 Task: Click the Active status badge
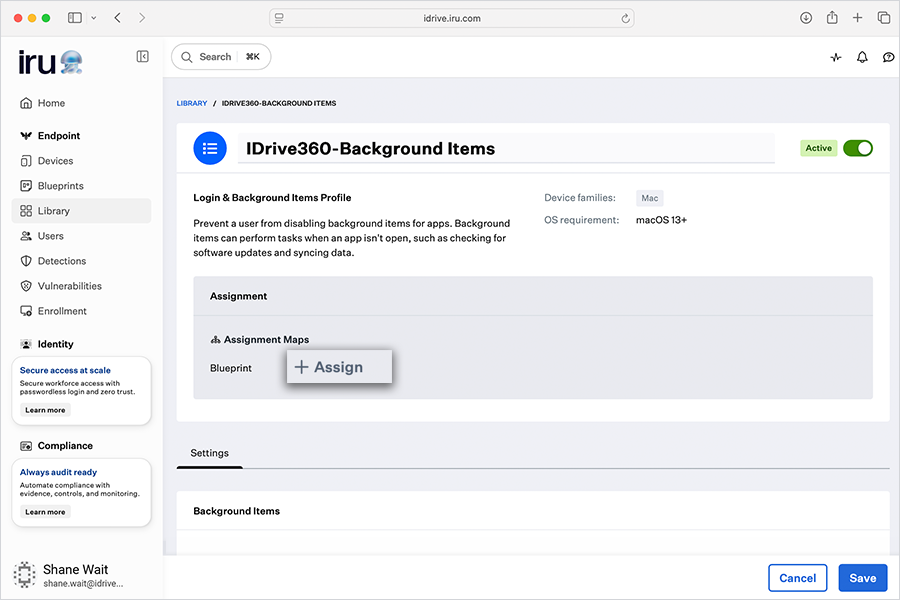coord(818,148)
